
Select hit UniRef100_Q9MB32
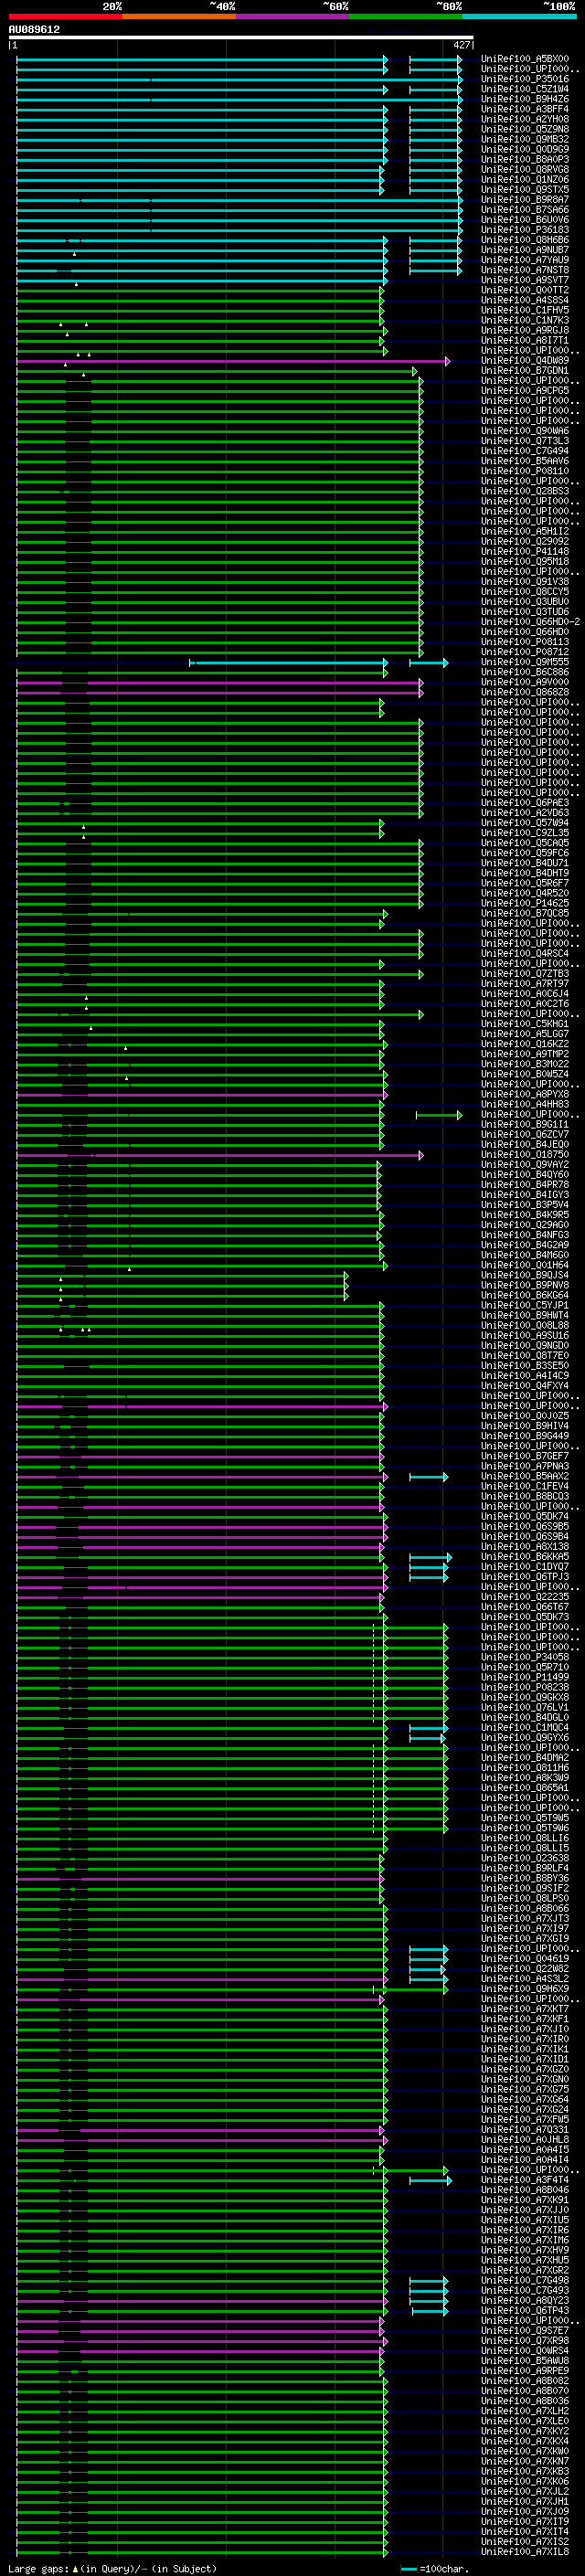click(524, 139)
